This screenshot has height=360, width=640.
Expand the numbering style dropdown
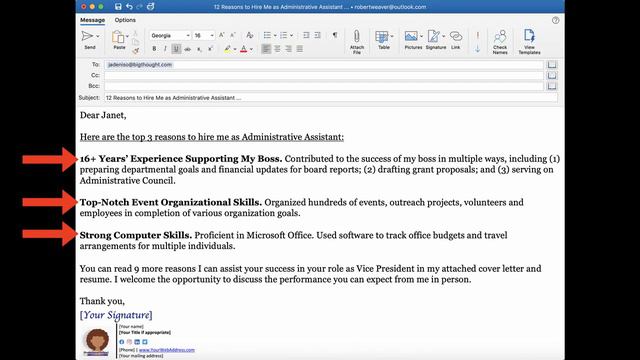pyautogui.click(x=291, y=36)
